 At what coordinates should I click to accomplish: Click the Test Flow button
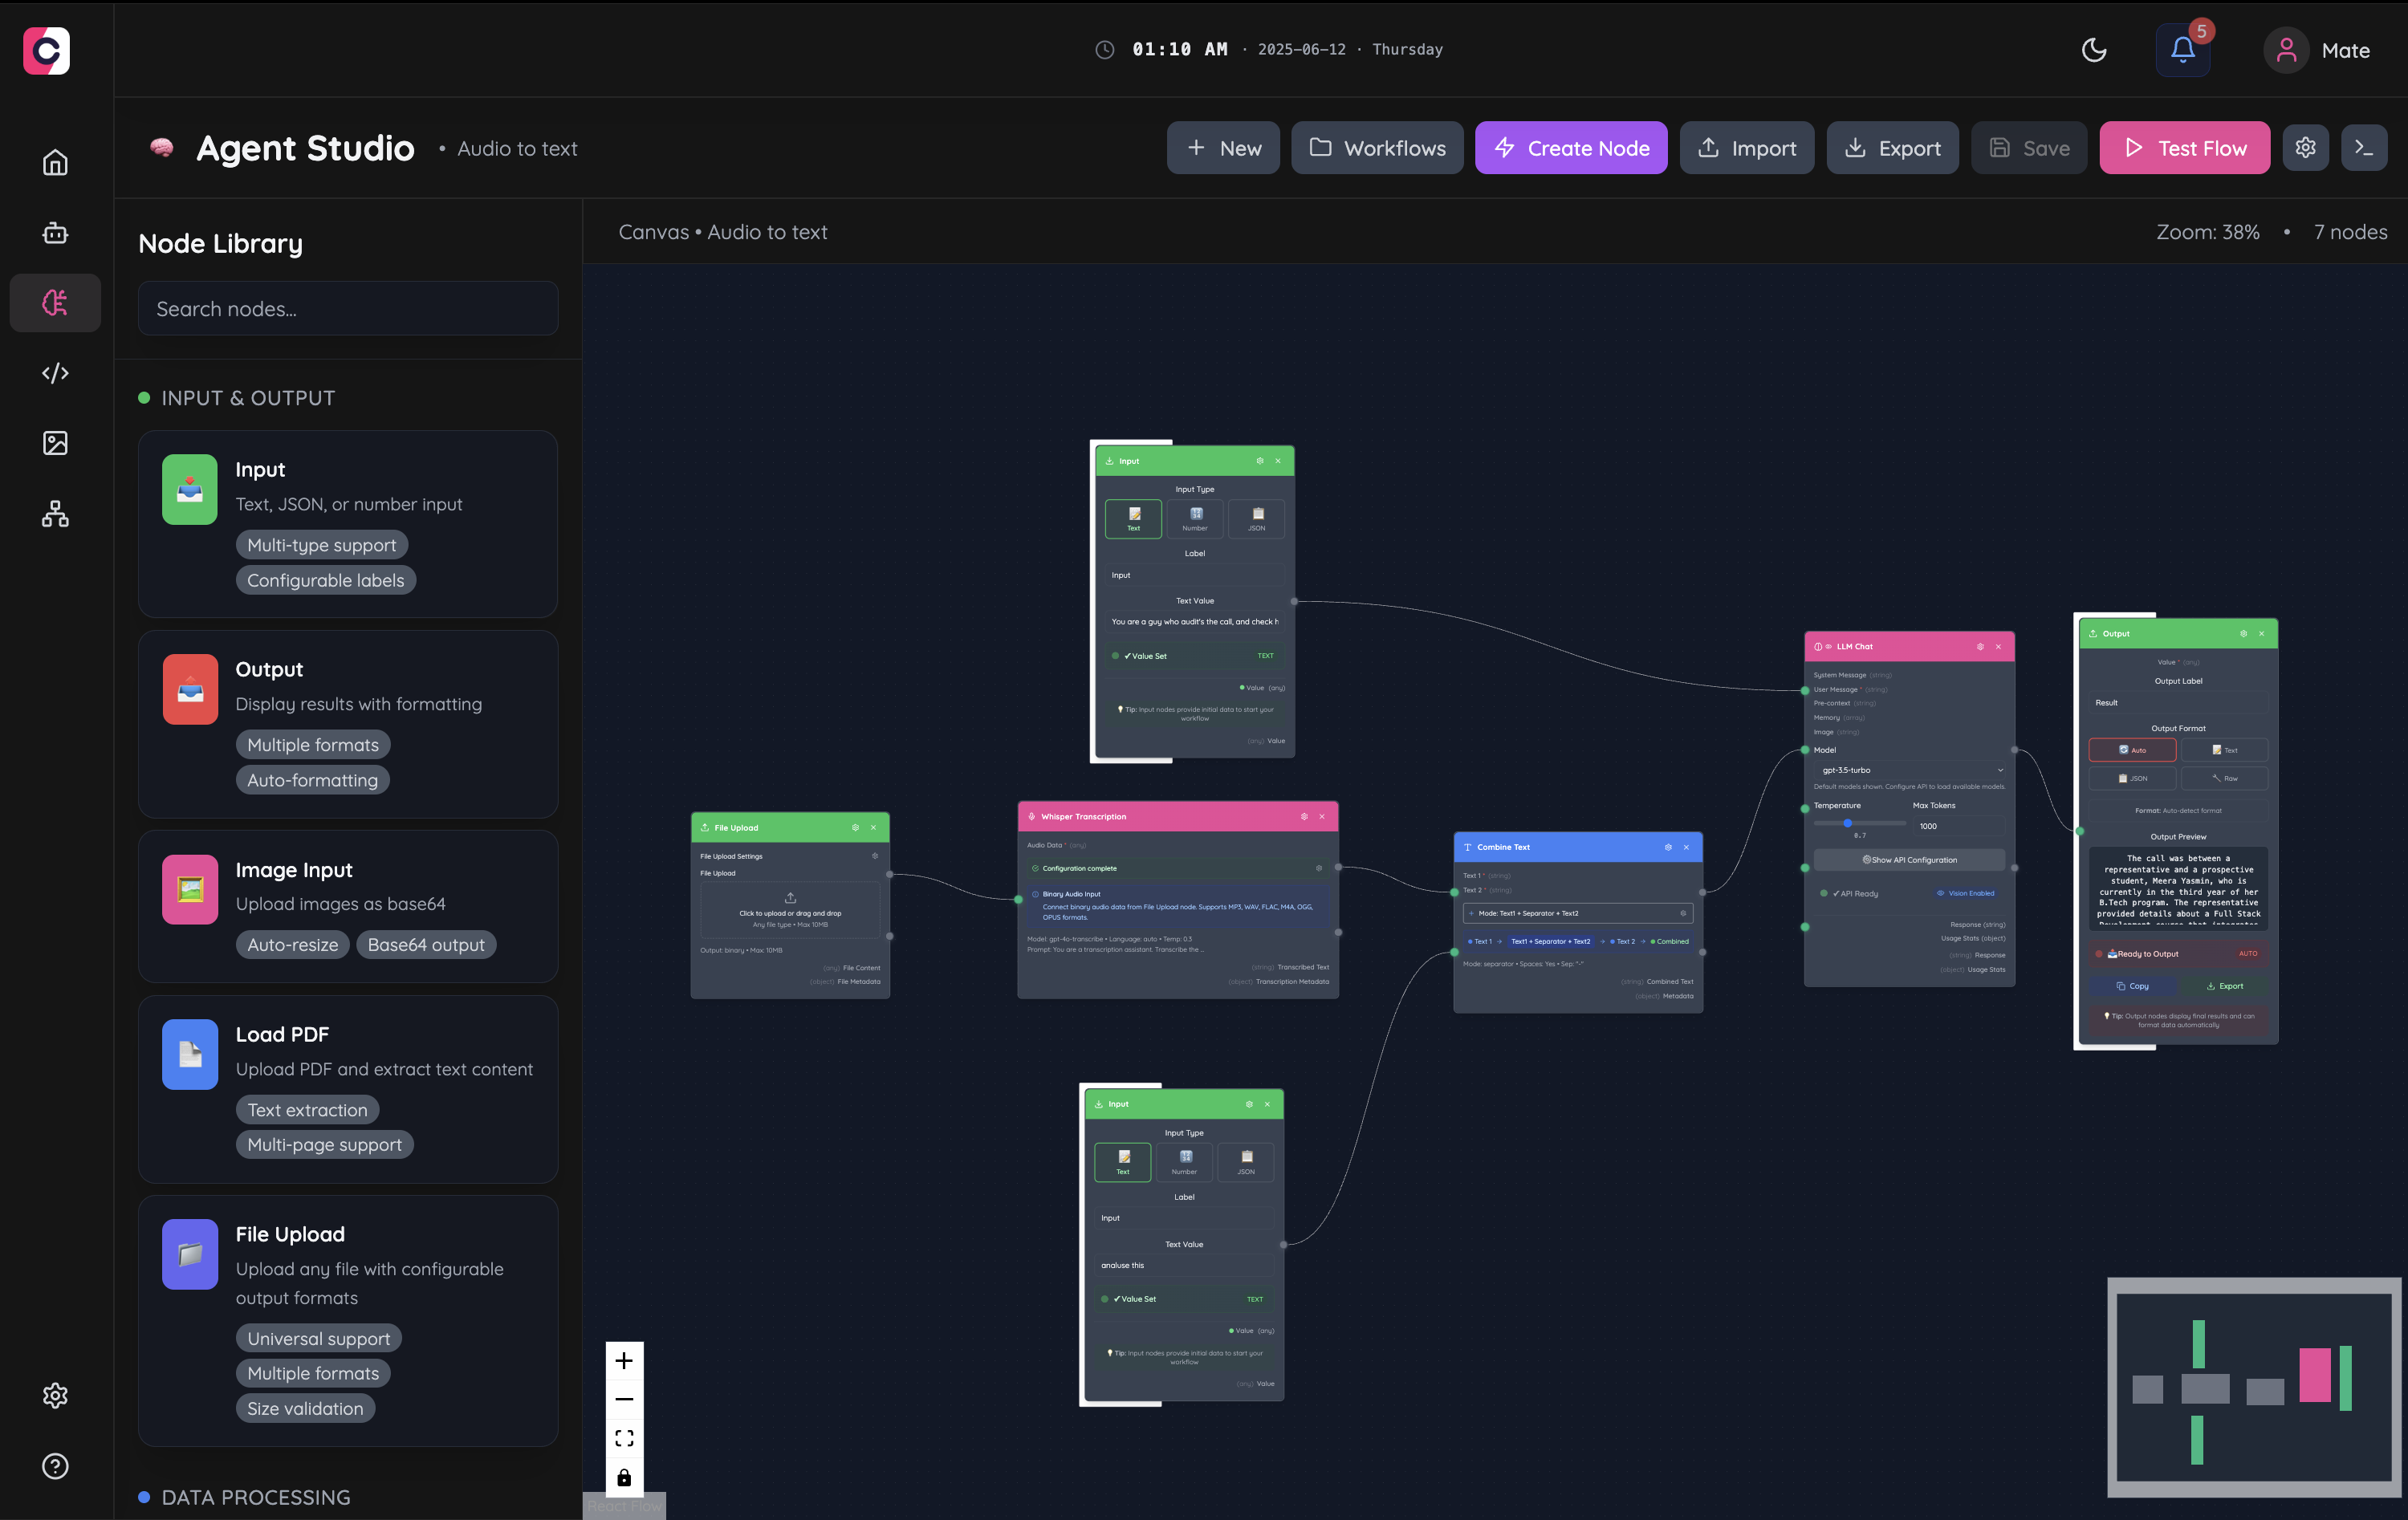pos(2184,148)
